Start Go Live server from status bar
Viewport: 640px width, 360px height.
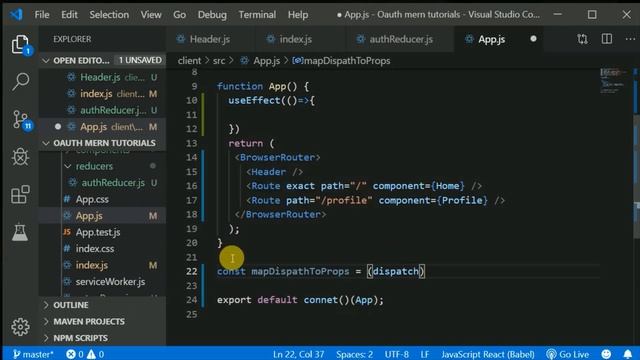[568, 354]
